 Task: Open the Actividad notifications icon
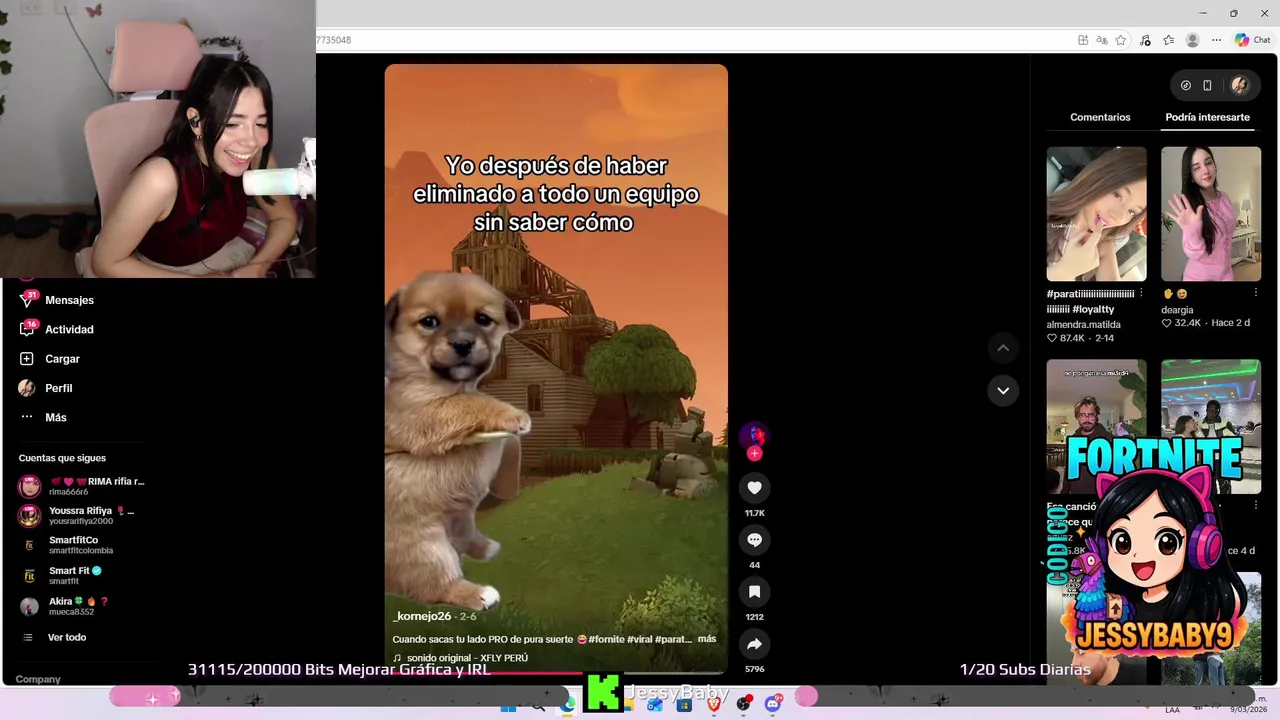pos(27,329)
